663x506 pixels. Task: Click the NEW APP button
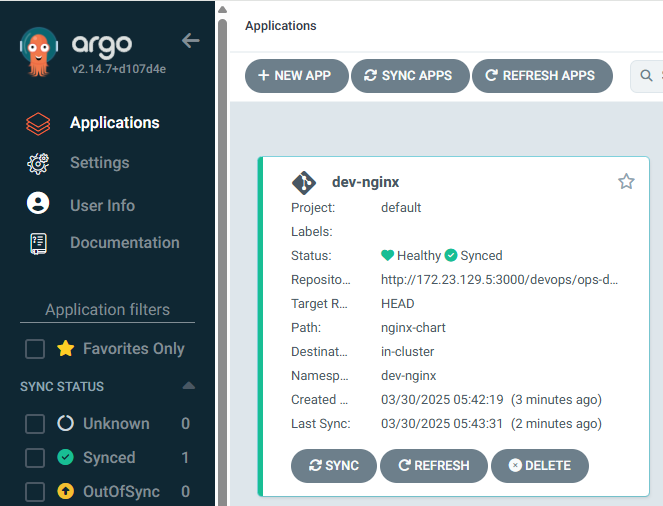pos(296,76)
